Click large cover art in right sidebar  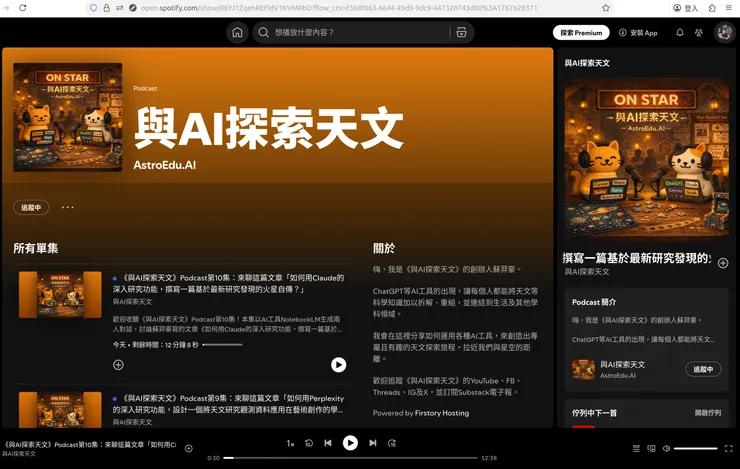tap(646, 158)
